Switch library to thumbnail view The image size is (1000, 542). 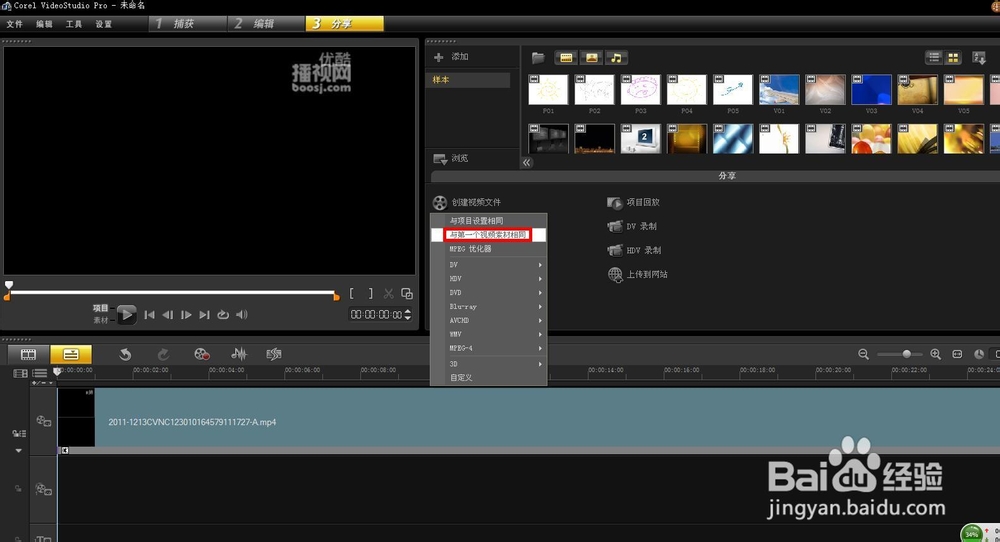(x=953, y=57)
